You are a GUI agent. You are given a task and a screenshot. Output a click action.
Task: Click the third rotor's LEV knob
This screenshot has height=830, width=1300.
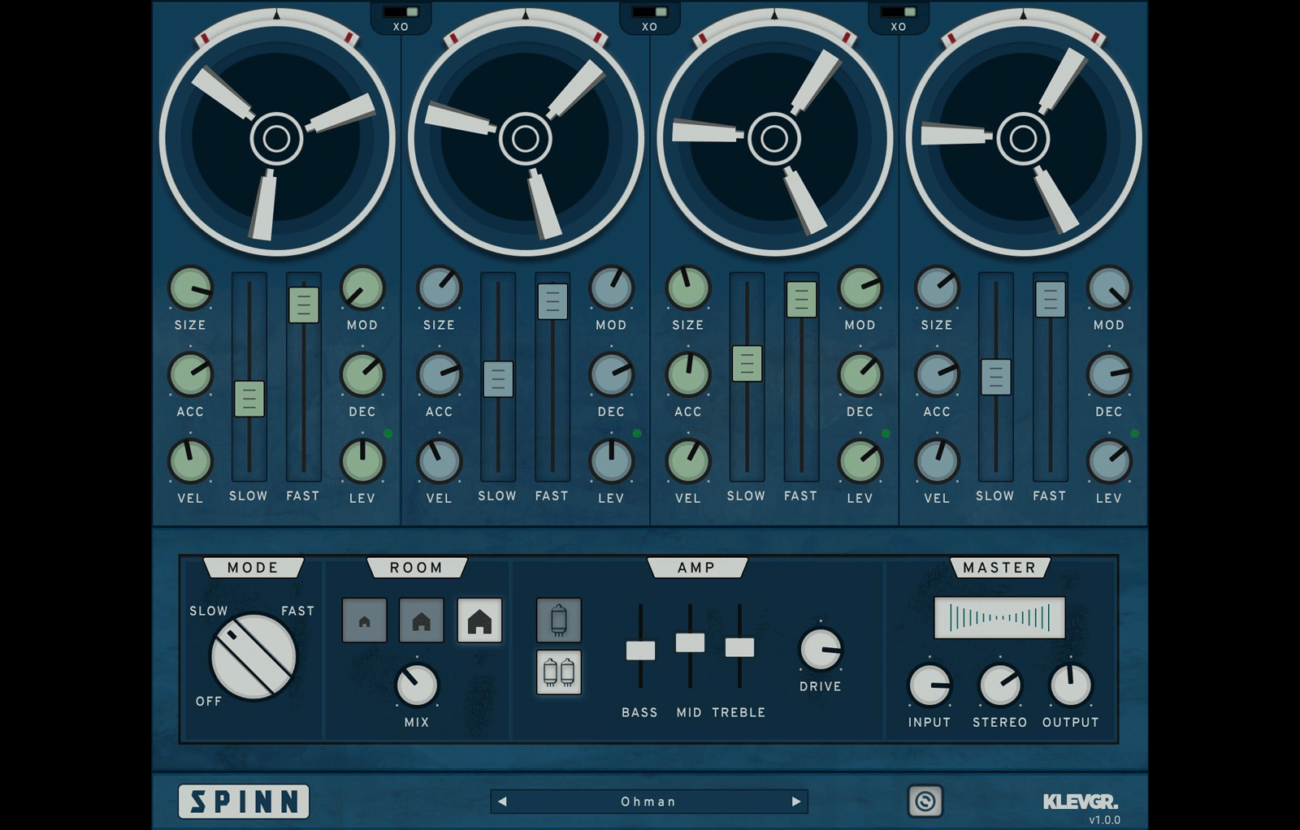coord(860,461)
